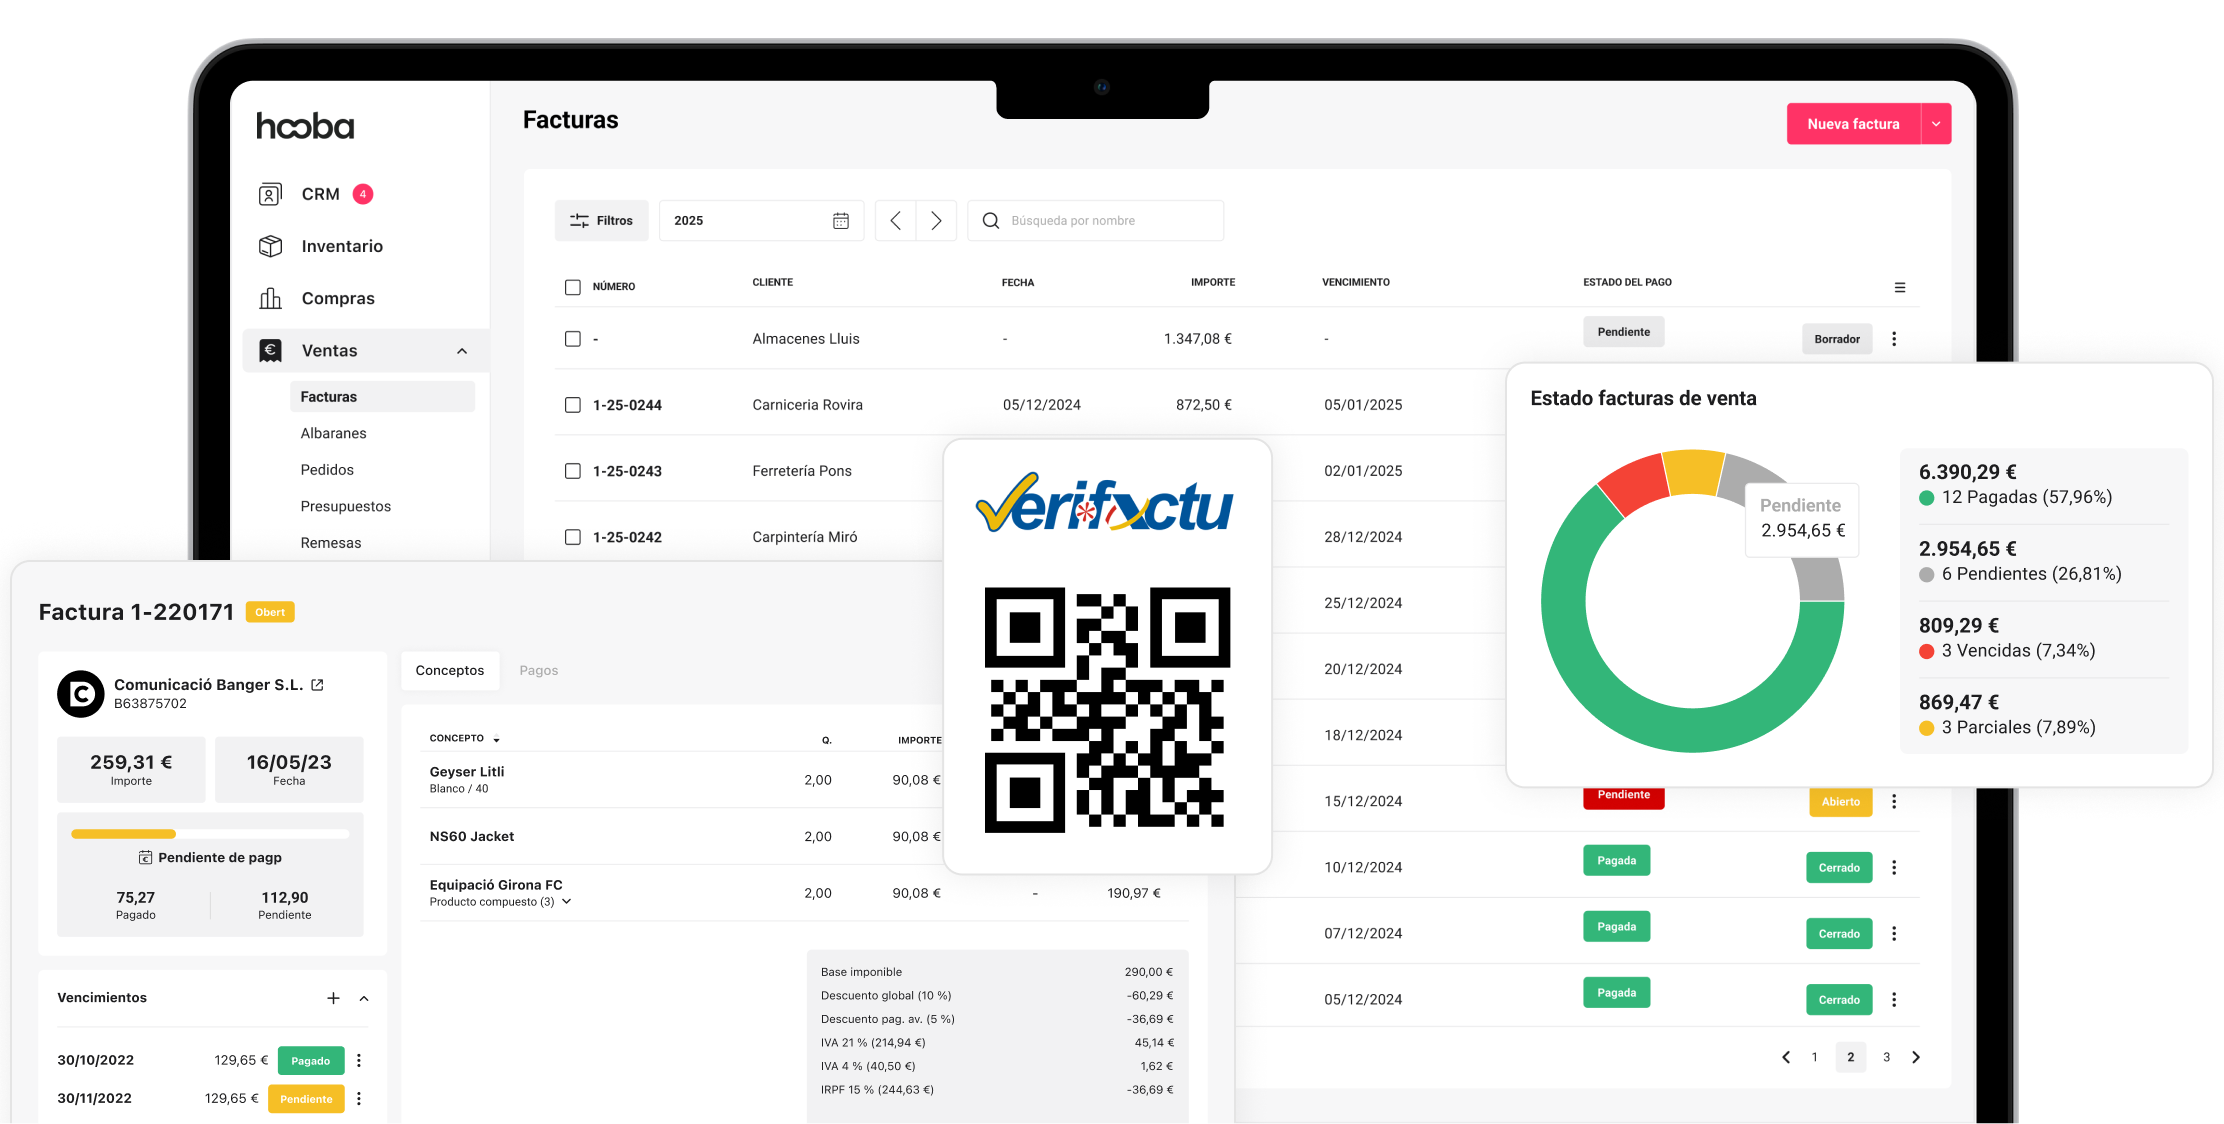Switch to the Conceptos tab
The image size is (2224, 1124).
450,670
